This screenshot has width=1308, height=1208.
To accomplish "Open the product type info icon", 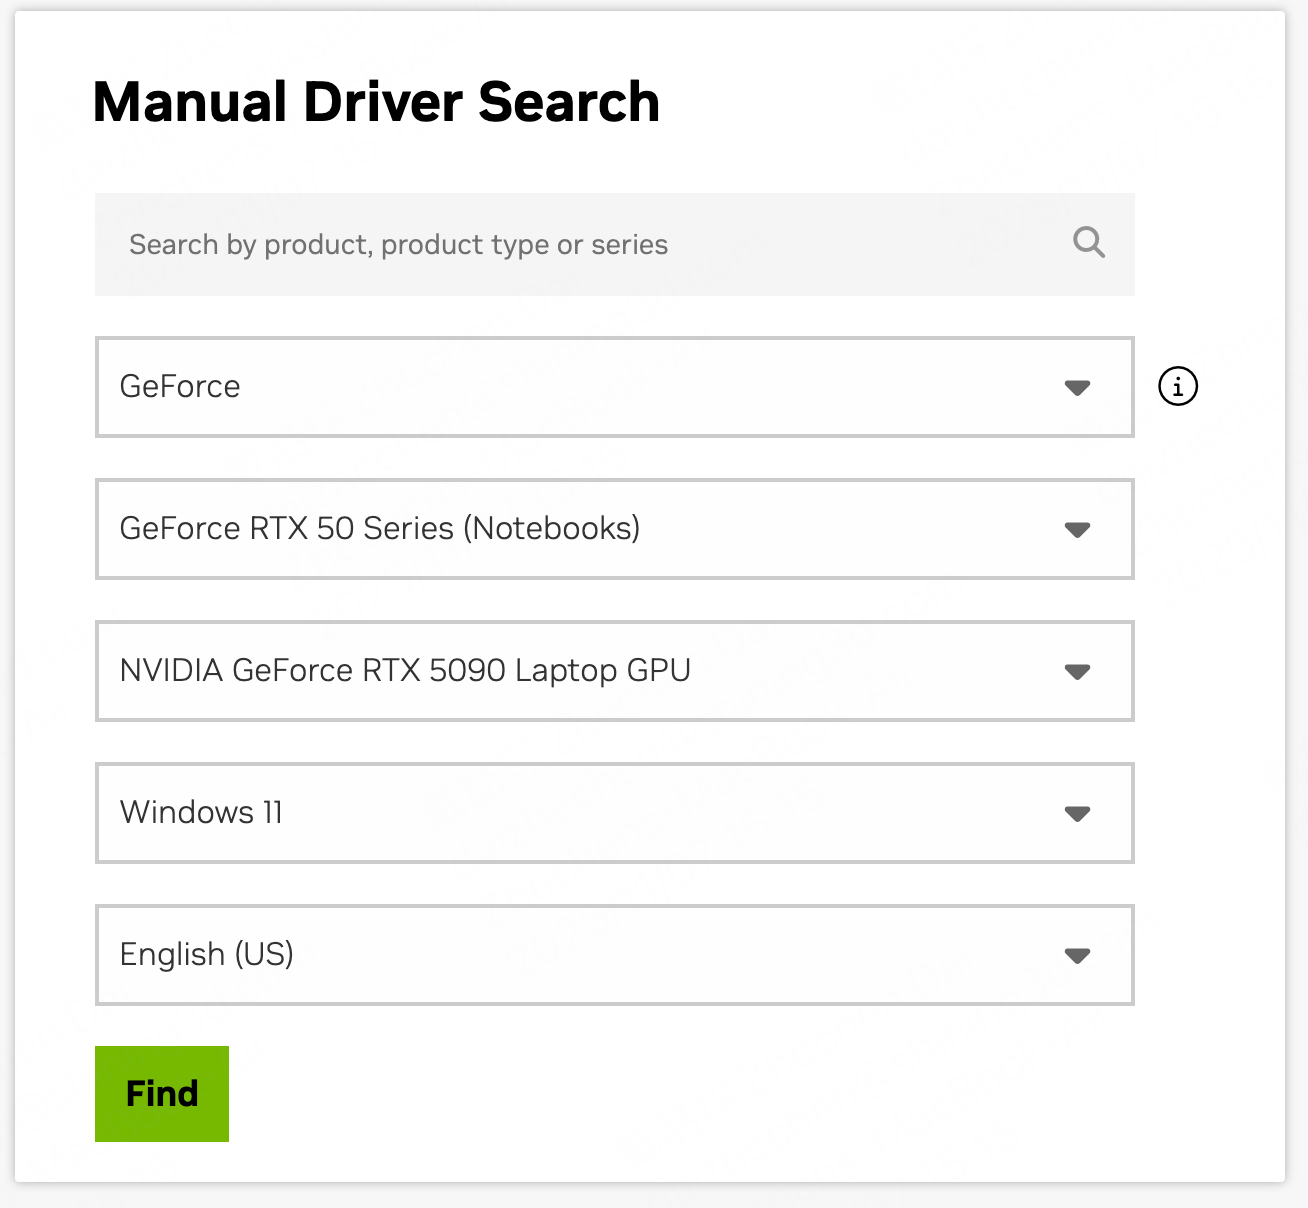I will coord(1178,386).
